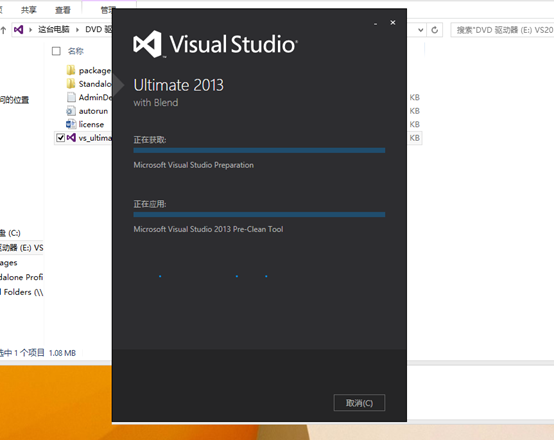Click the 正在应用 applying progress bar
This screenshot has width=554, height=440.
point(259,215)
